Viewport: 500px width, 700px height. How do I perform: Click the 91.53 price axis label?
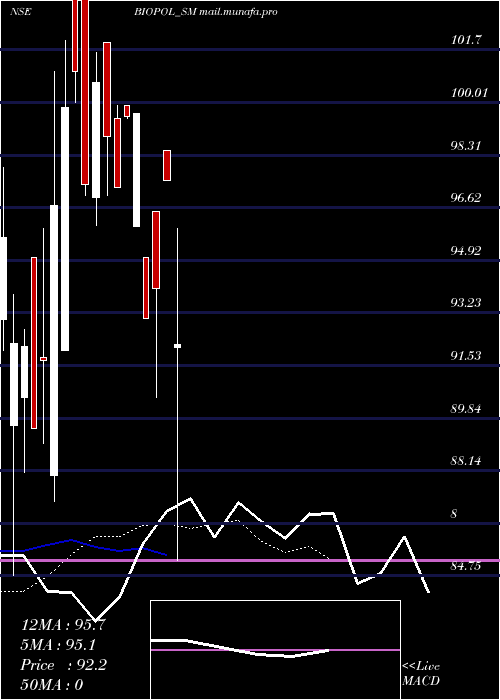point(466,355)
